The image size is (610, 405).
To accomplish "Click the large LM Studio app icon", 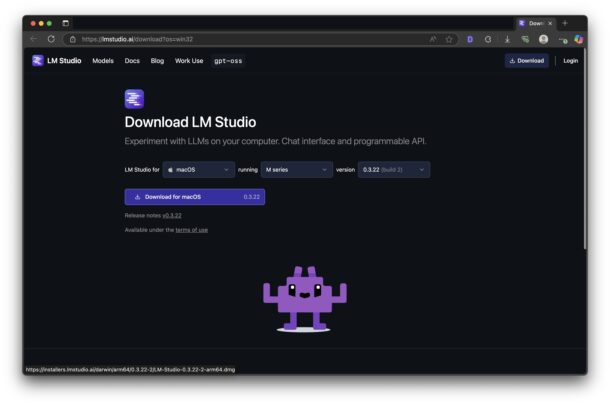I will click(x=134, y=99).
